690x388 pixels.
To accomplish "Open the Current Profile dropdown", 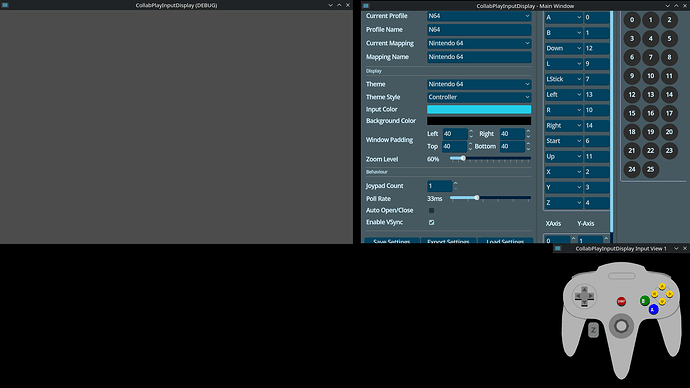I will 479,16.
